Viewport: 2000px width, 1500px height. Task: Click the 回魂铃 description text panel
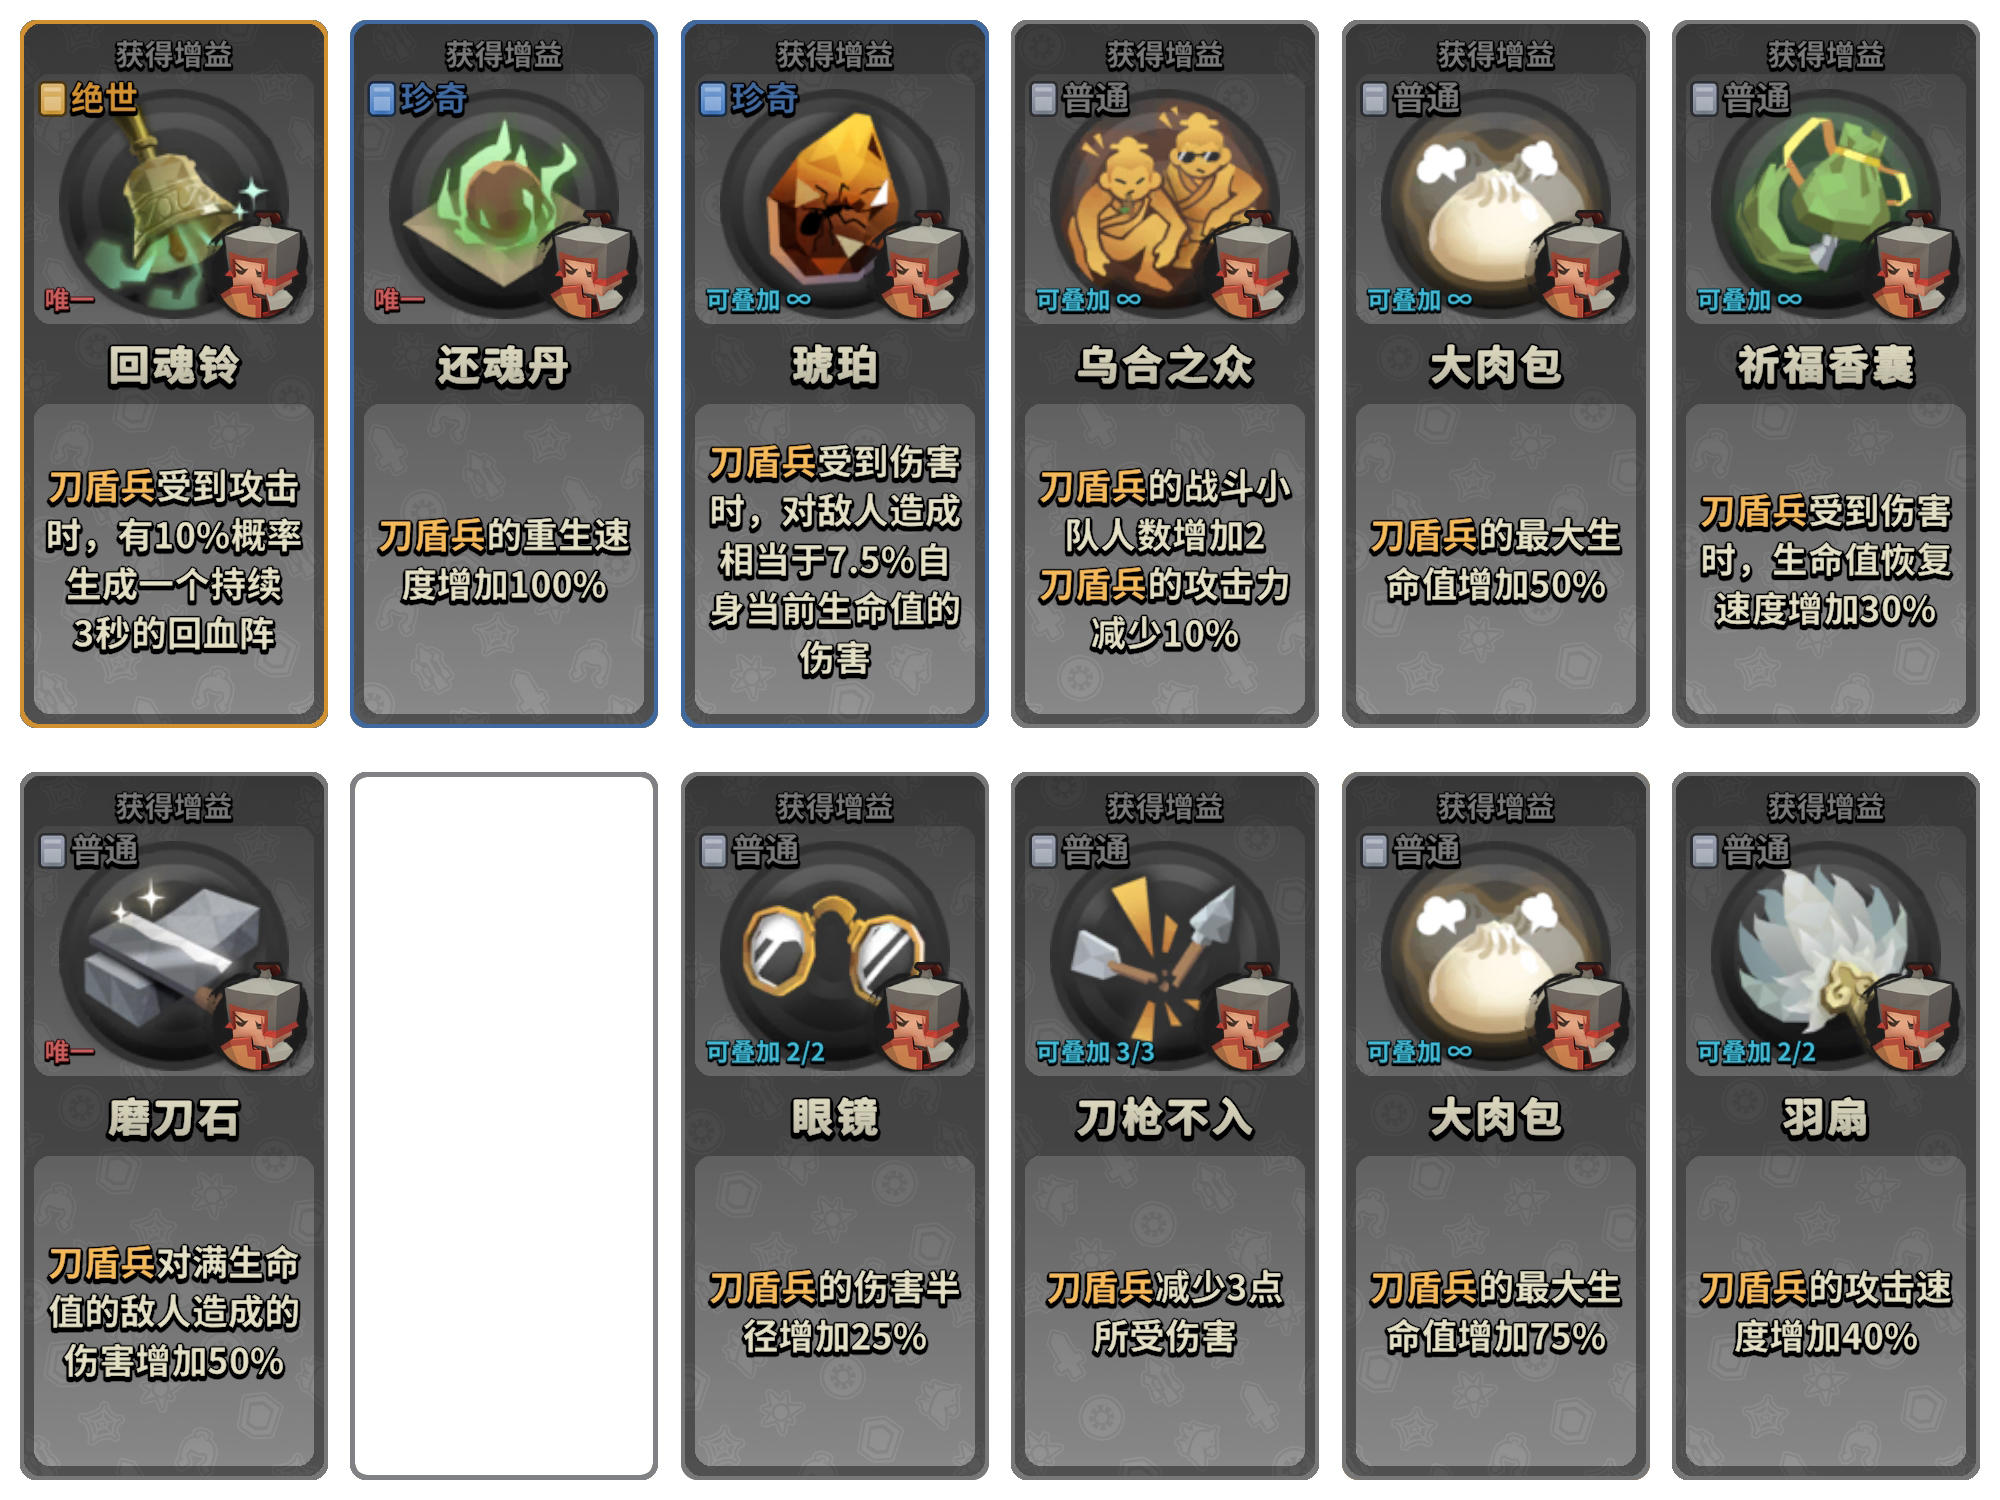point(173,558)
